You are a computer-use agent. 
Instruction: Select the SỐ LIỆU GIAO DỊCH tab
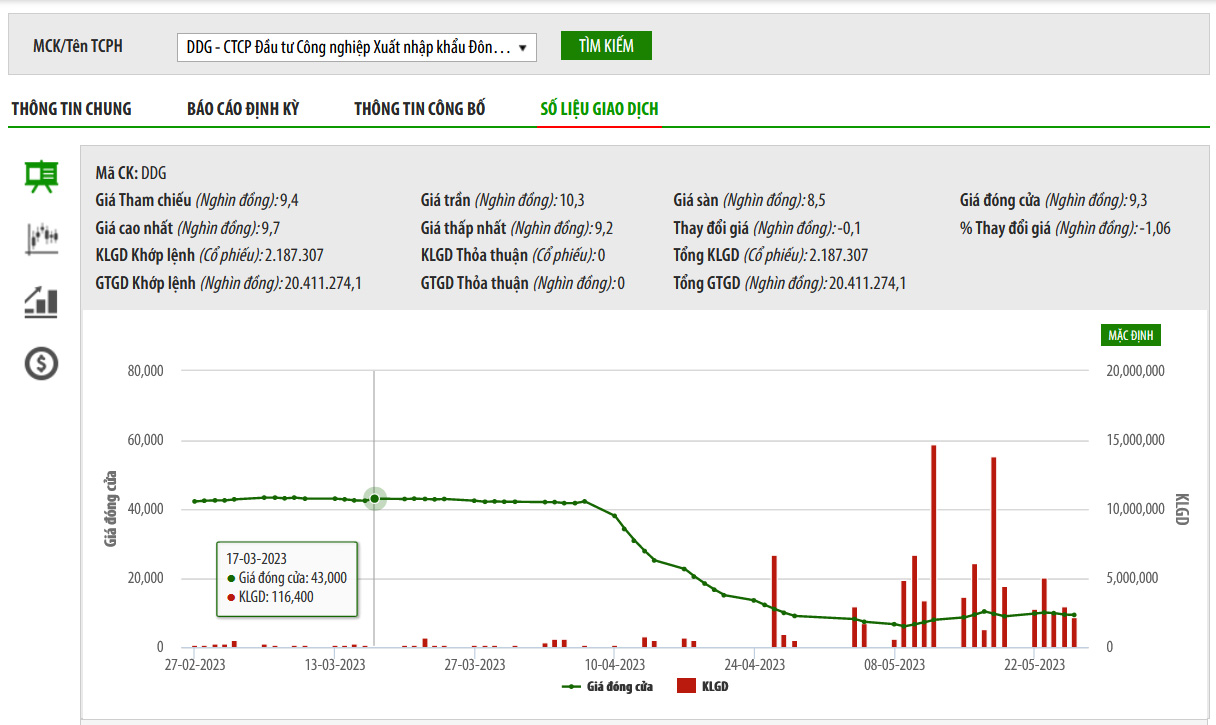tap(599, 109)
